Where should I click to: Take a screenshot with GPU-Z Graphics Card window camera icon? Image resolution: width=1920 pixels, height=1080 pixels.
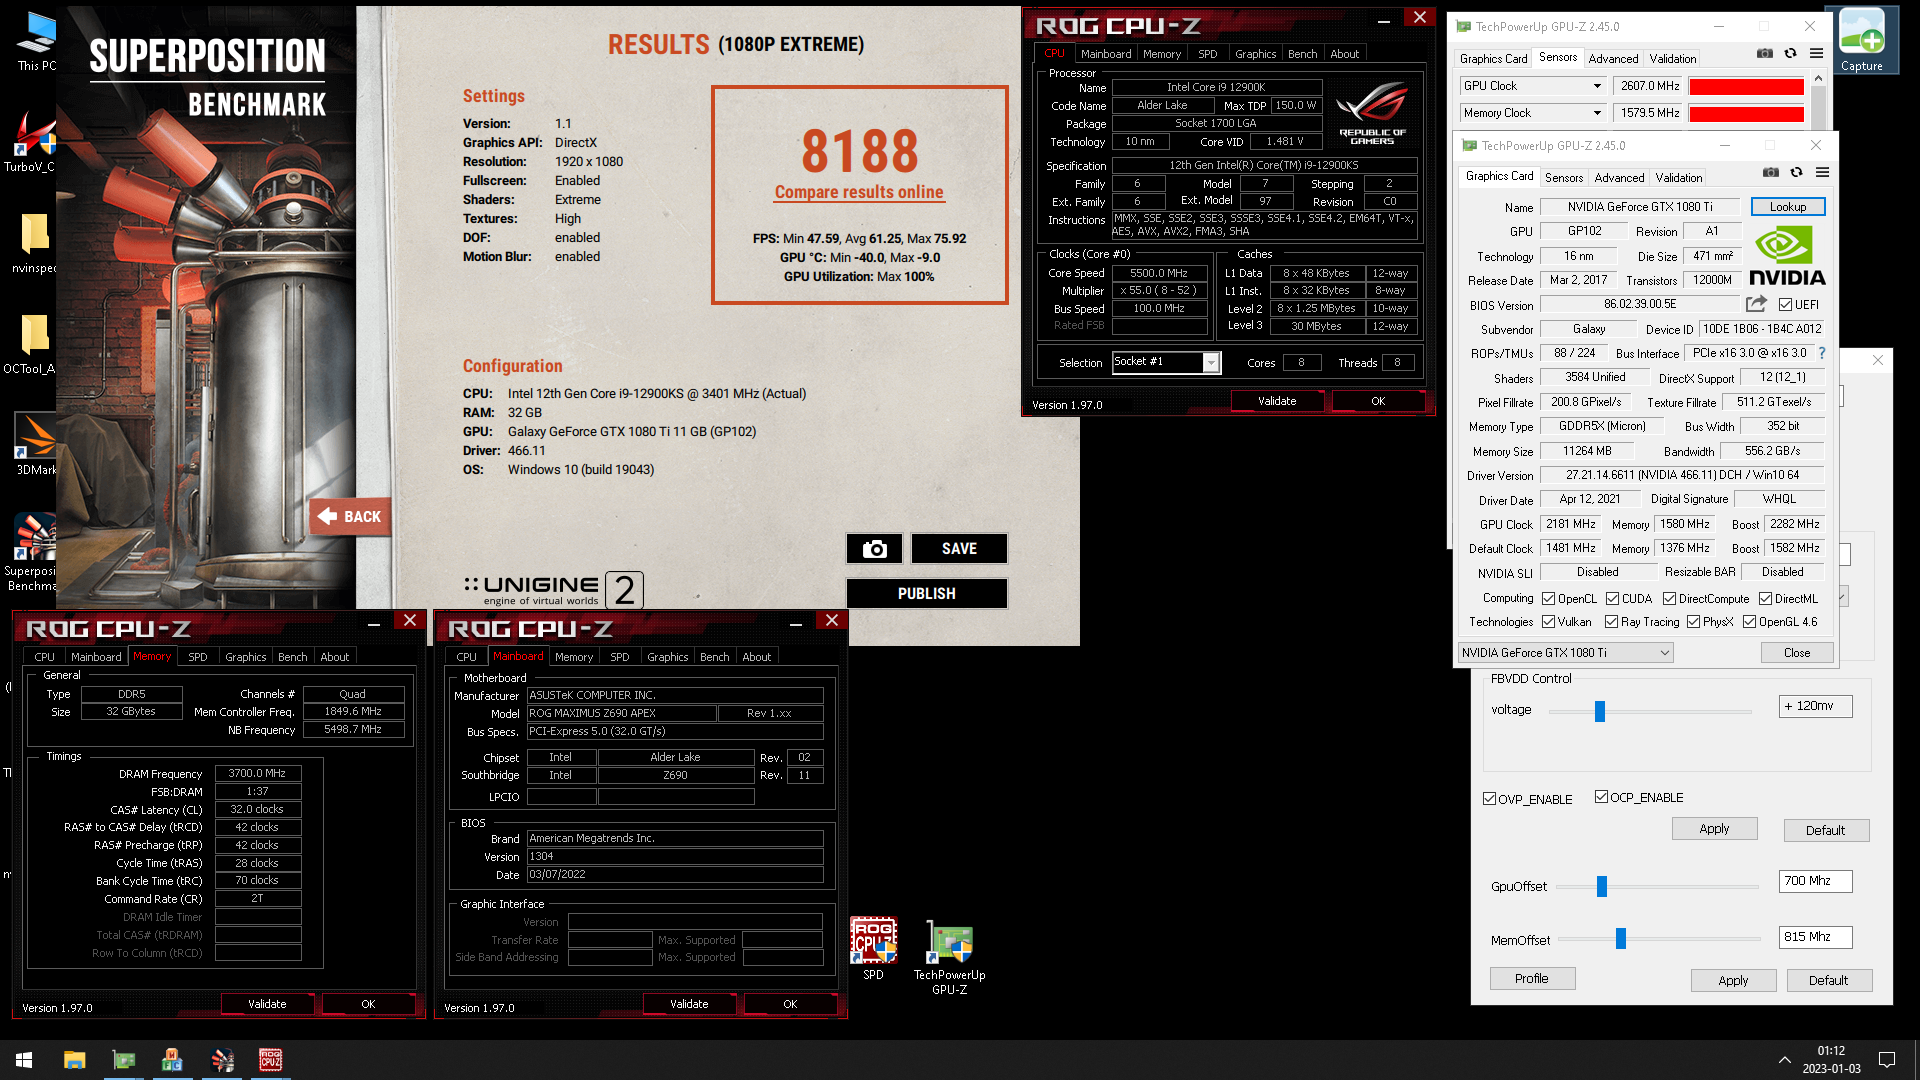[x=1770, y=172]
